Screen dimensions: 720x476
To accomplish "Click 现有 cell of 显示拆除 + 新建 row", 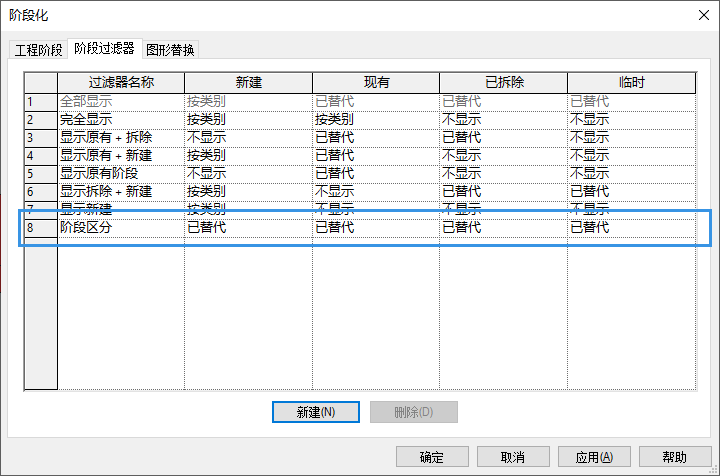I will click(376, 191).
